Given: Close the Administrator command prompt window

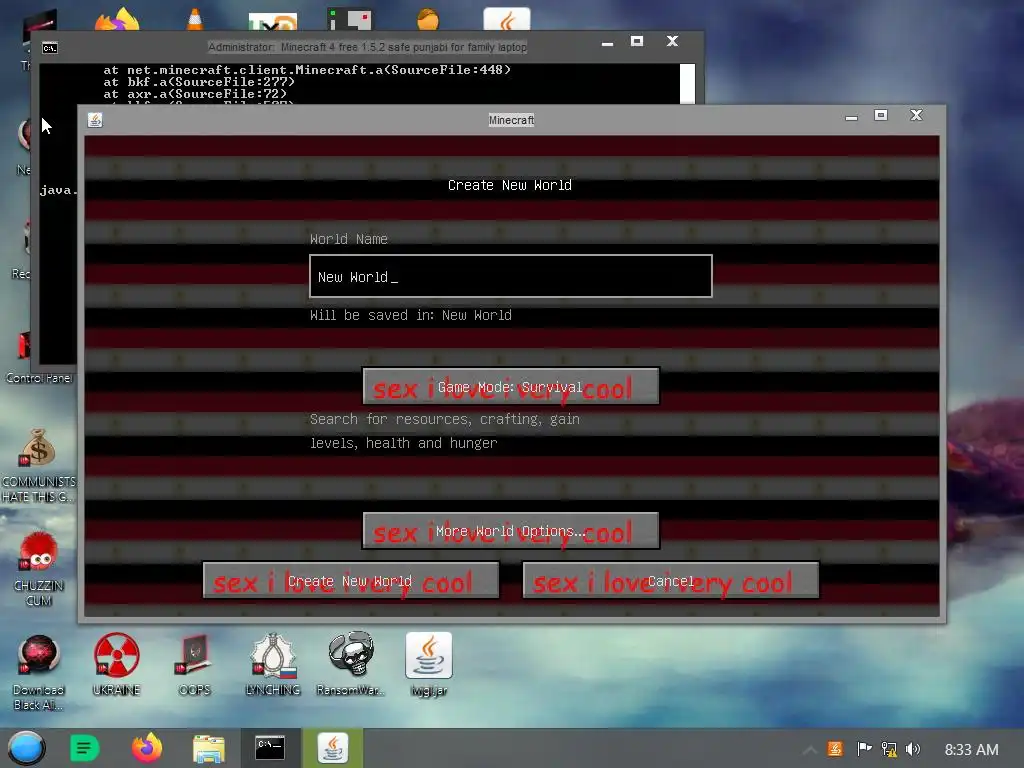Looking at the screenshot, I should [672, 41].
